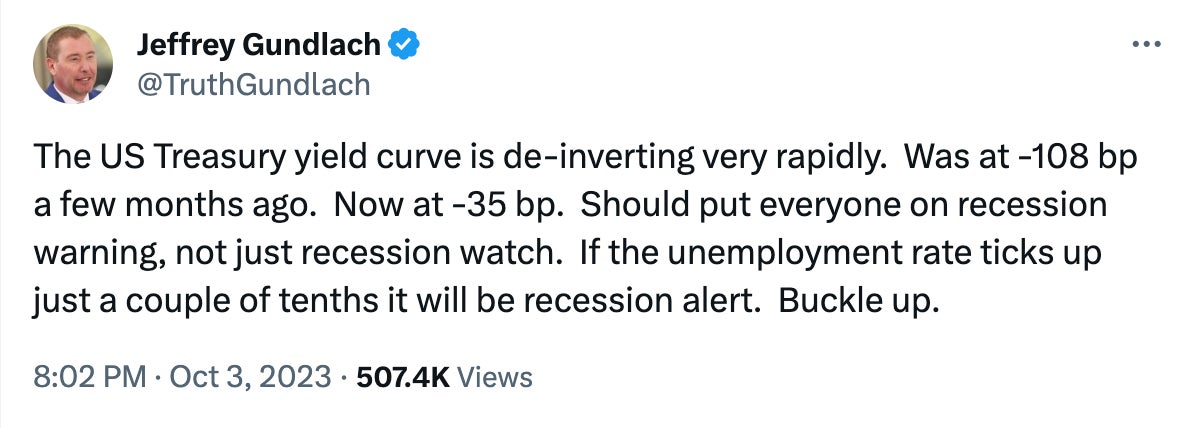
Task: Open the three-dot more options menu
Action: (1146, 45)
